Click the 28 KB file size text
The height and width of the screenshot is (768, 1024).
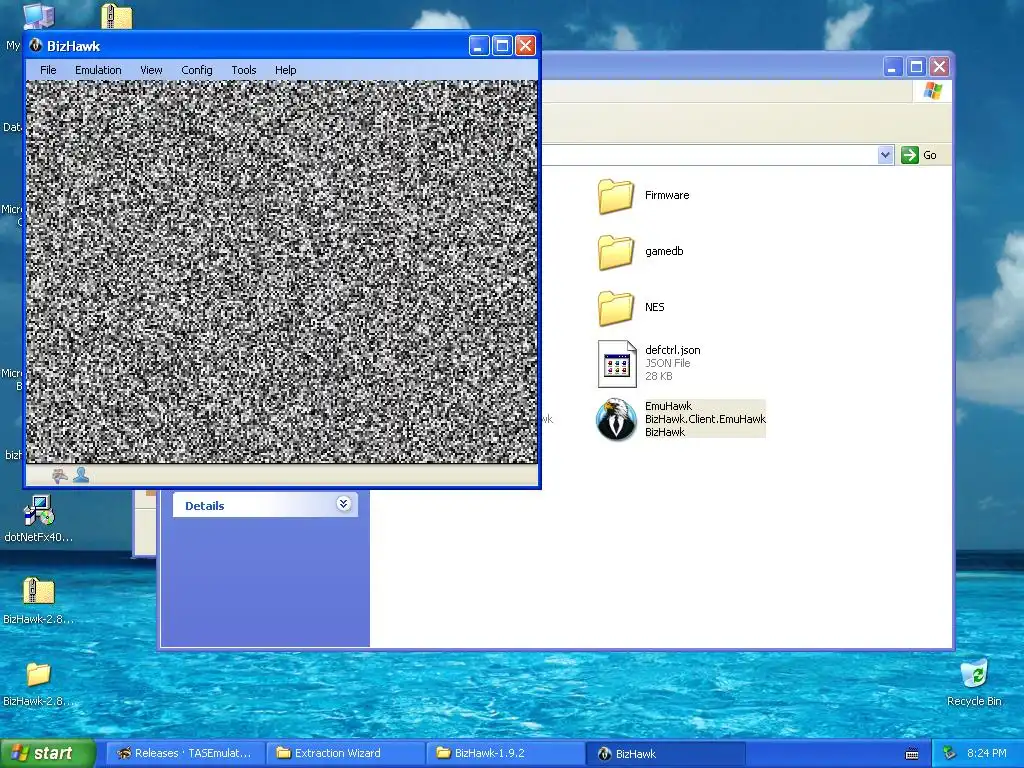[658, 376]
